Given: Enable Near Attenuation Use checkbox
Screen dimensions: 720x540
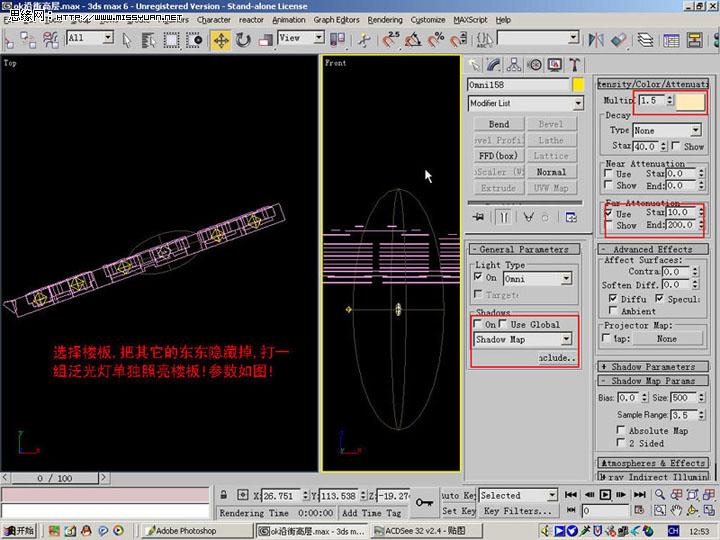Looking at the screenshot, I should coord(609,174).
